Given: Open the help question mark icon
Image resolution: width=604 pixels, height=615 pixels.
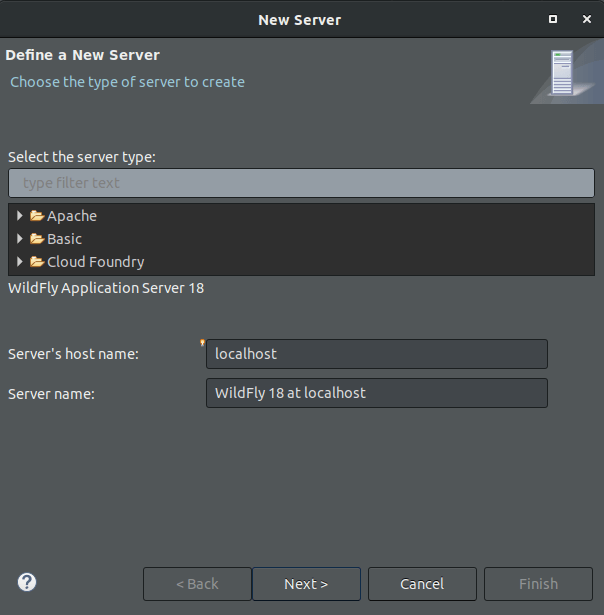Looking at the screenshot, I should (x=27, y=582).
